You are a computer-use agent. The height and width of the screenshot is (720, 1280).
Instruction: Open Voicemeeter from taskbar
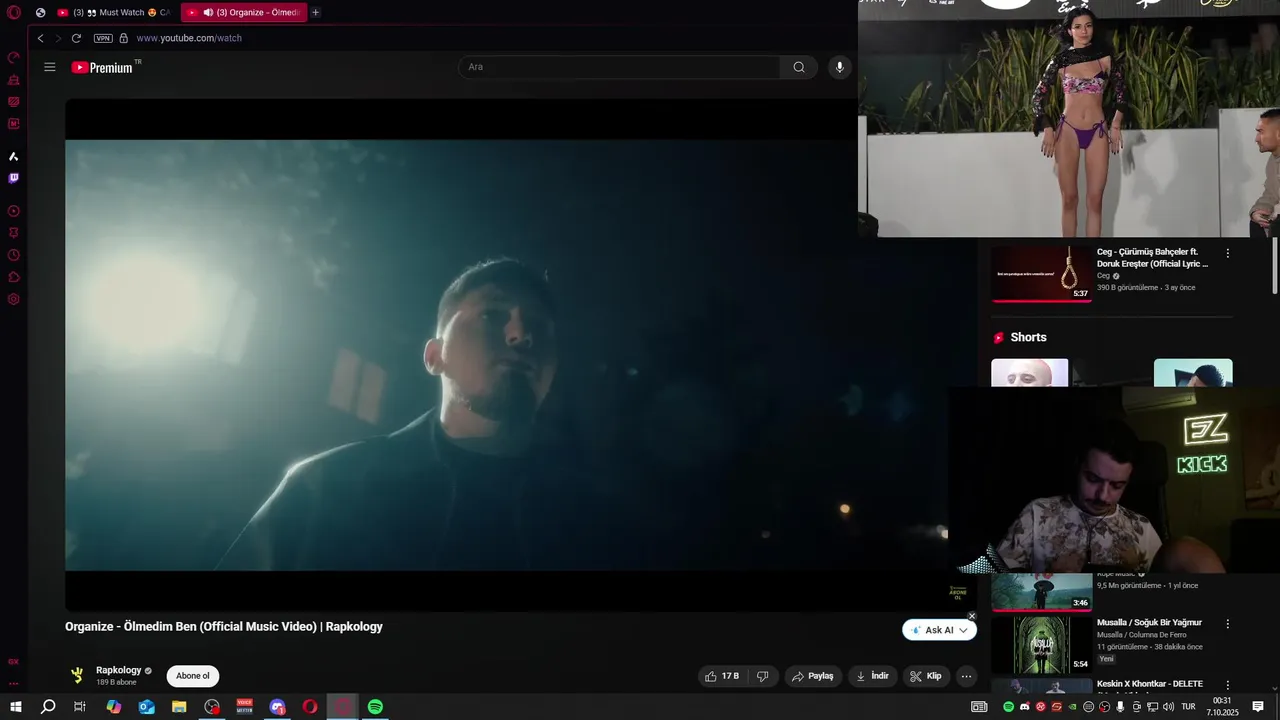pos(244,707)
